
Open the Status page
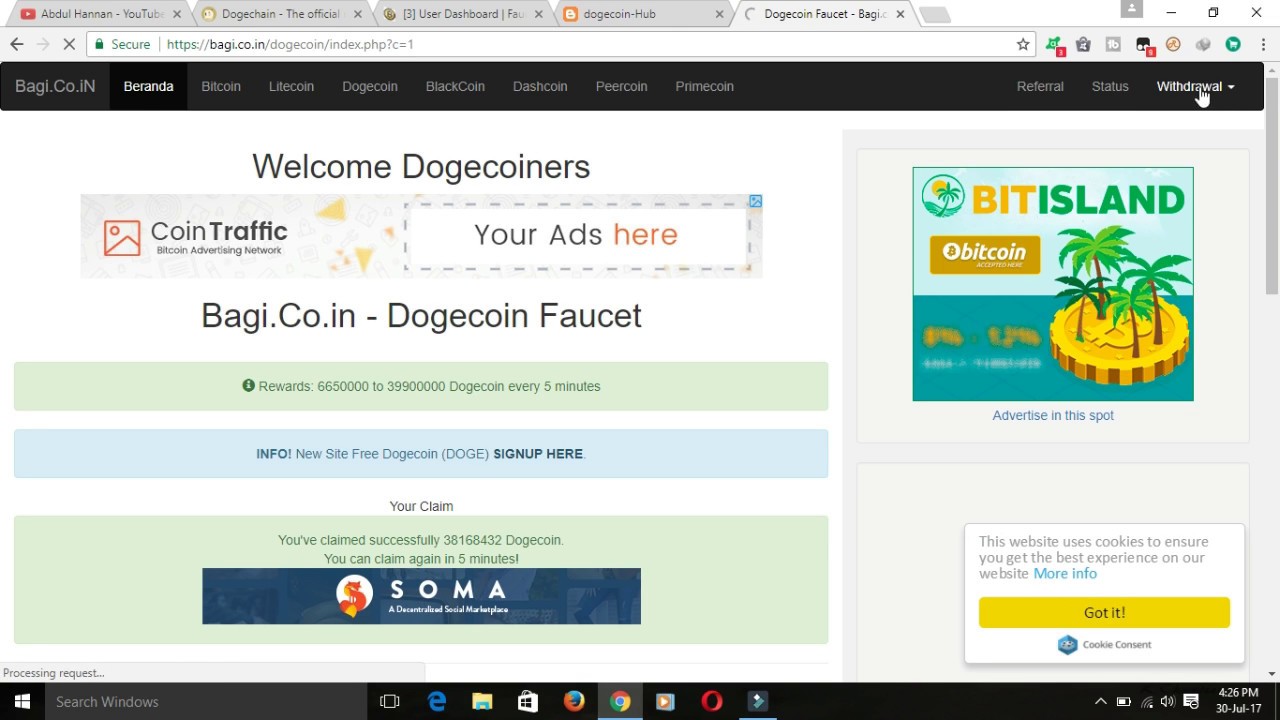pyautogui.click(x=1110, y=86)
